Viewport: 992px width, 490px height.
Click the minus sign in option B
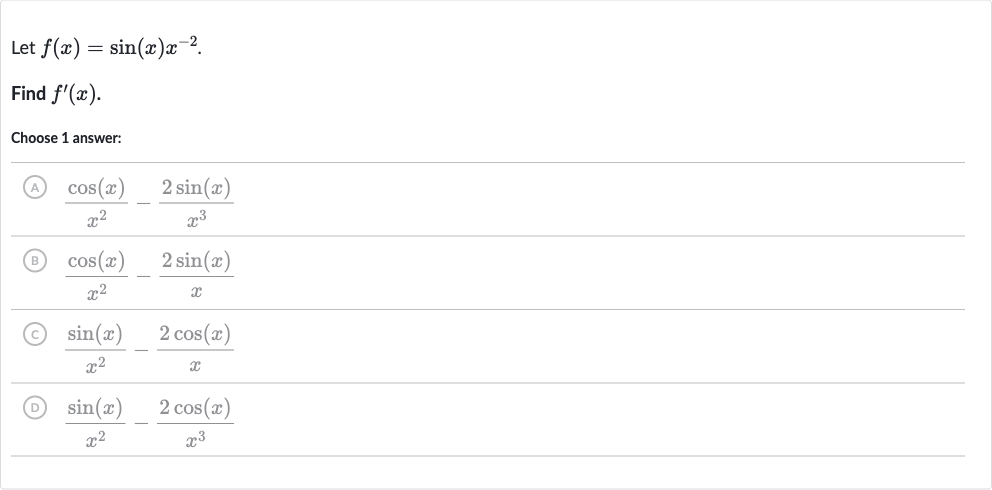[x=144, y=278]
